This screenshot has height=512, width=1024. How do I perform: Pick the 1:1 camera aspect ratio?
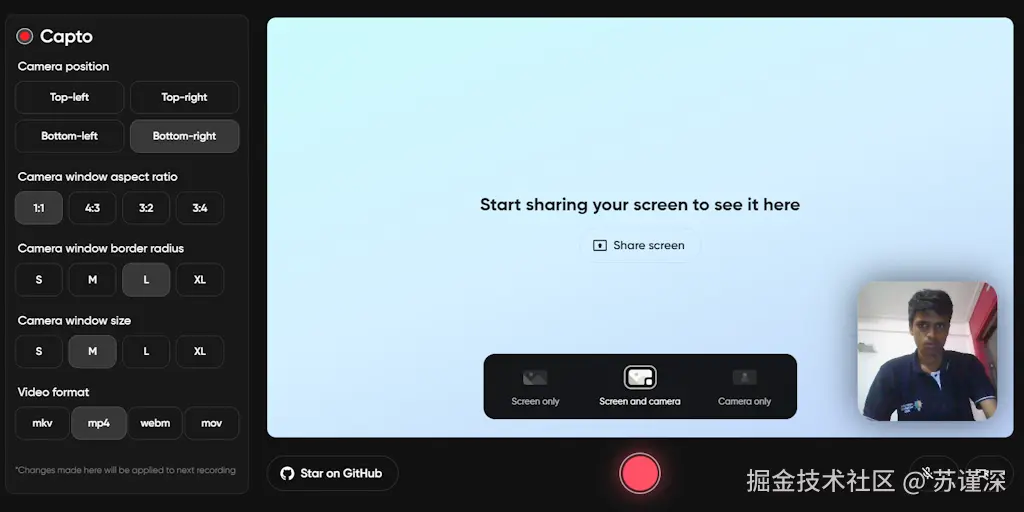pos(39,208)
